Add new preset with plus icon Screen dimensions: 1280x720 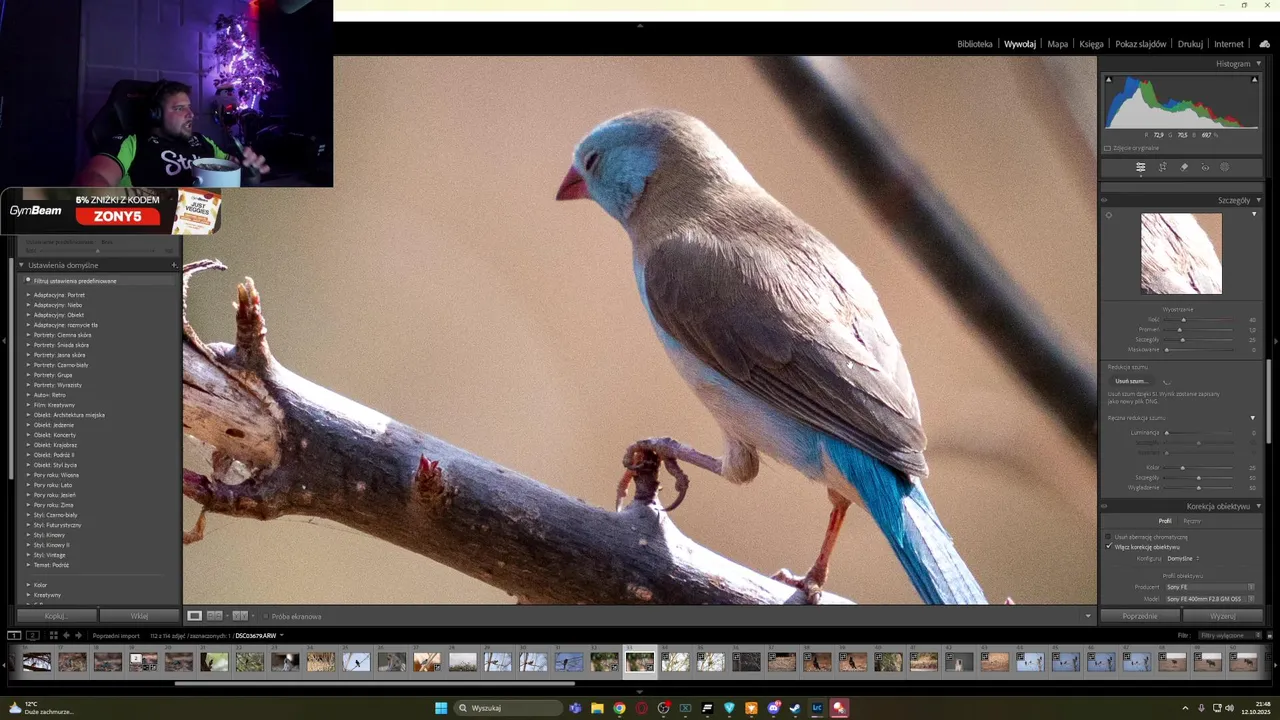[174, 265]
